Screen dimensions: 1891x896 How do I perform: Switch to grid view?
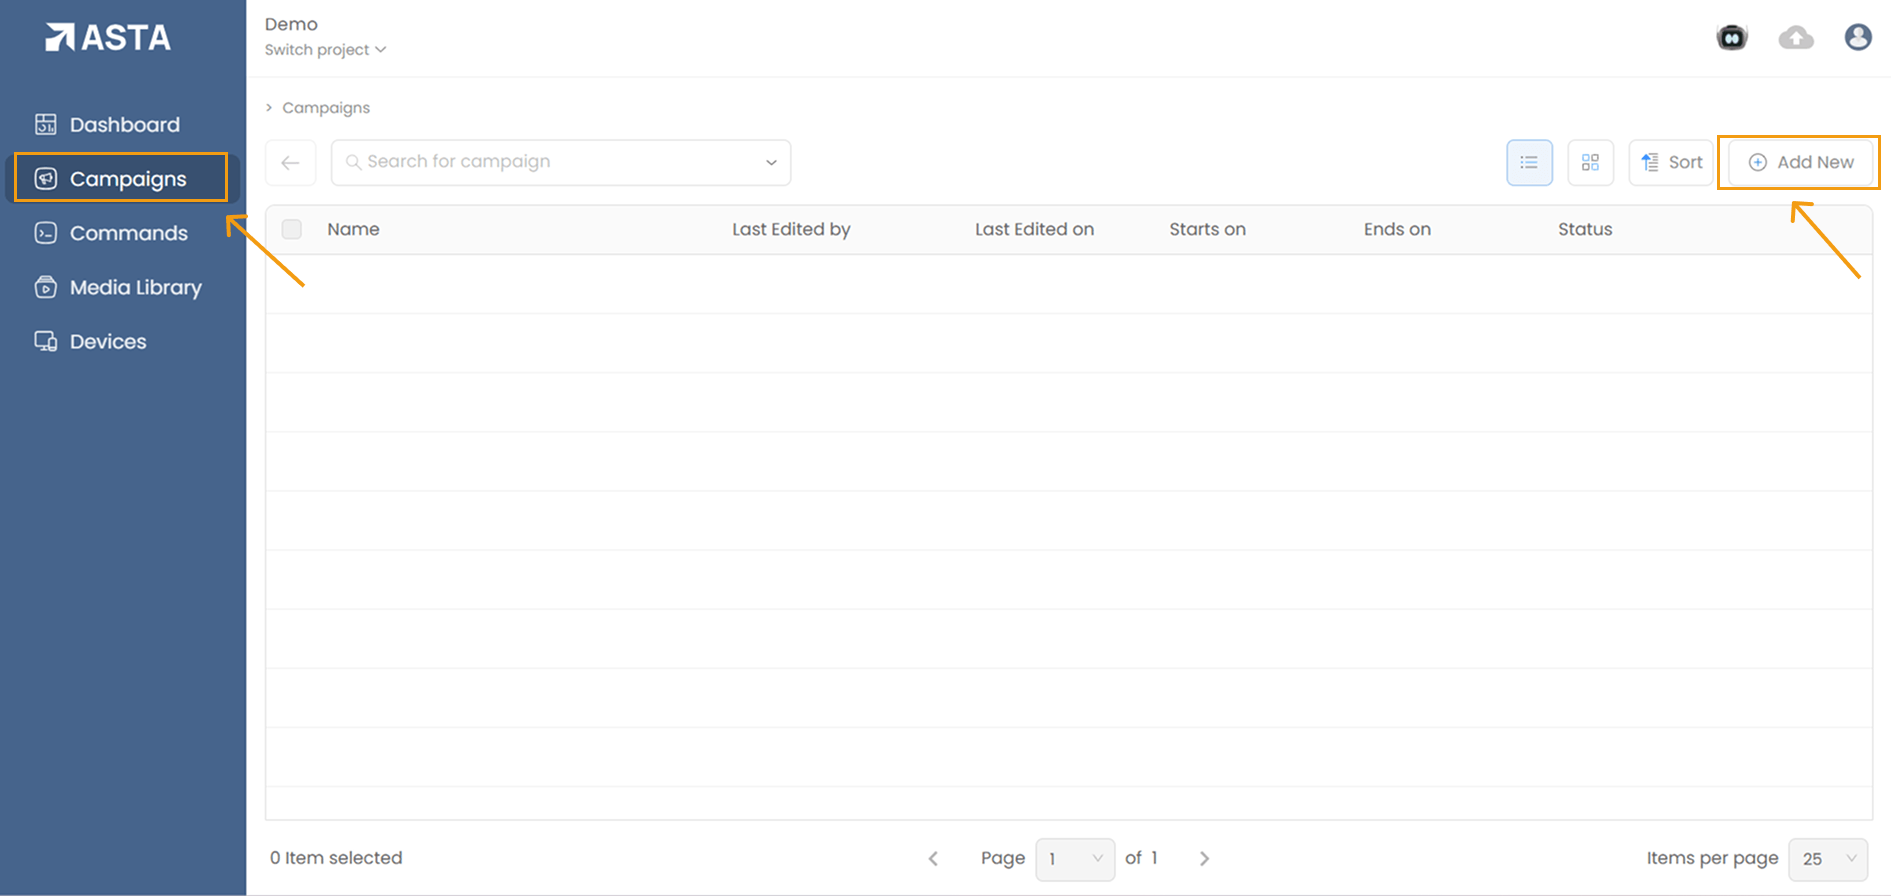tap(1590, 162)
